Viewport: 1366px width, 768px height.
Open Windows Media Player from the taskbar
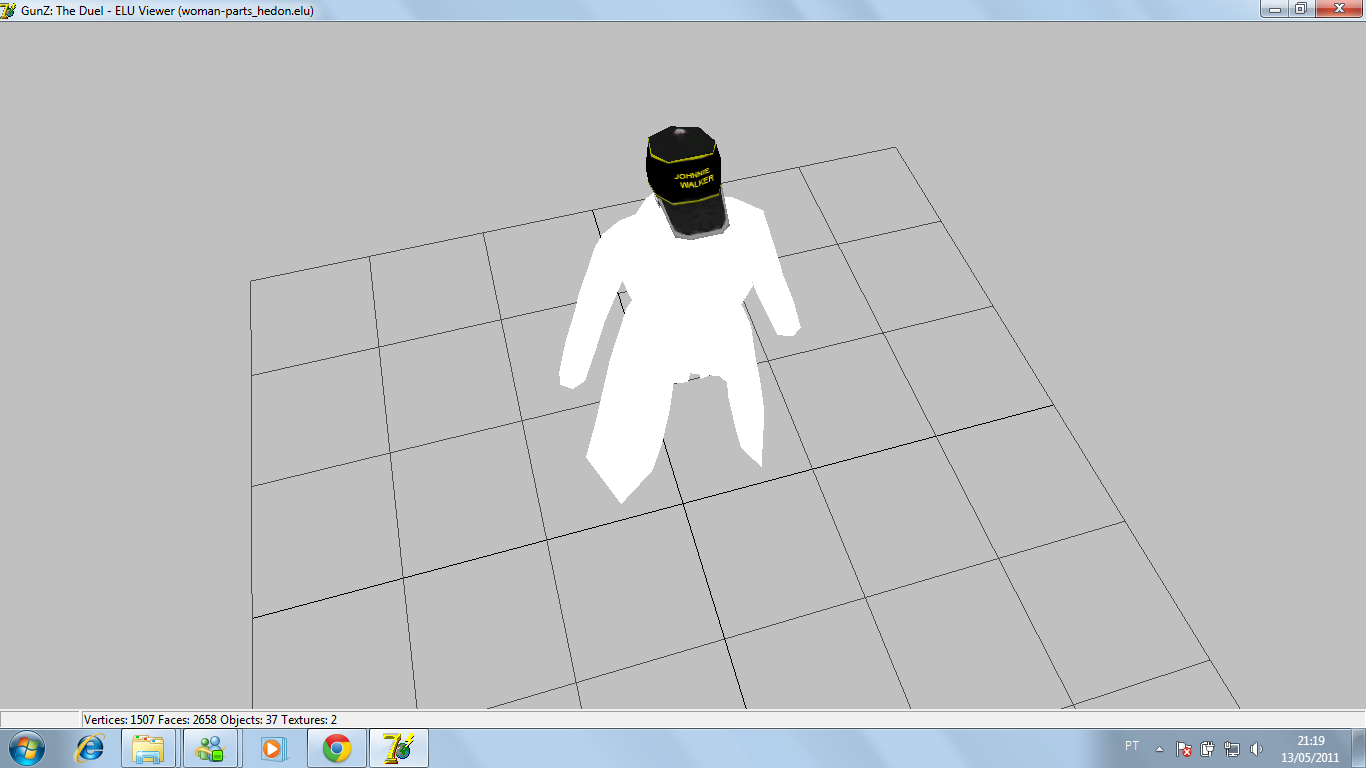point(272,748)
